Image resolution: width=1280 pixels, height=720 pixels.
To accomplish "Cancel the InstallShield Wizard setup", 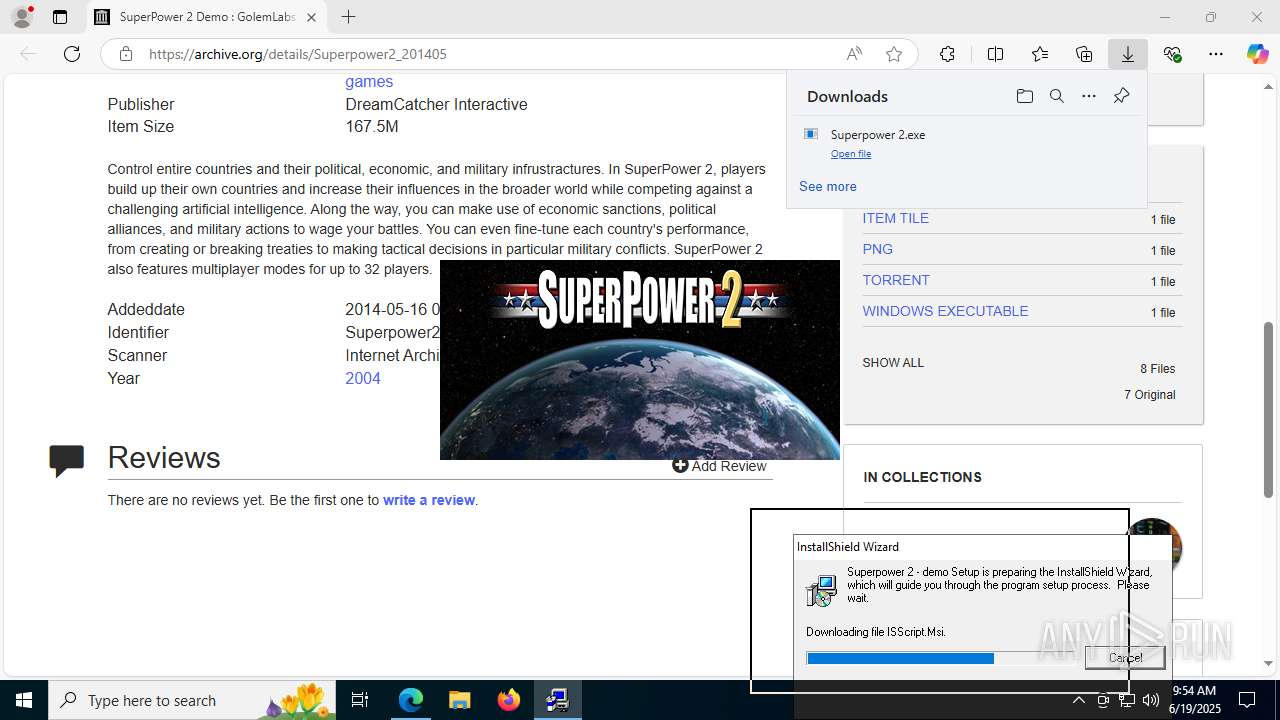I will point(1125,657).
